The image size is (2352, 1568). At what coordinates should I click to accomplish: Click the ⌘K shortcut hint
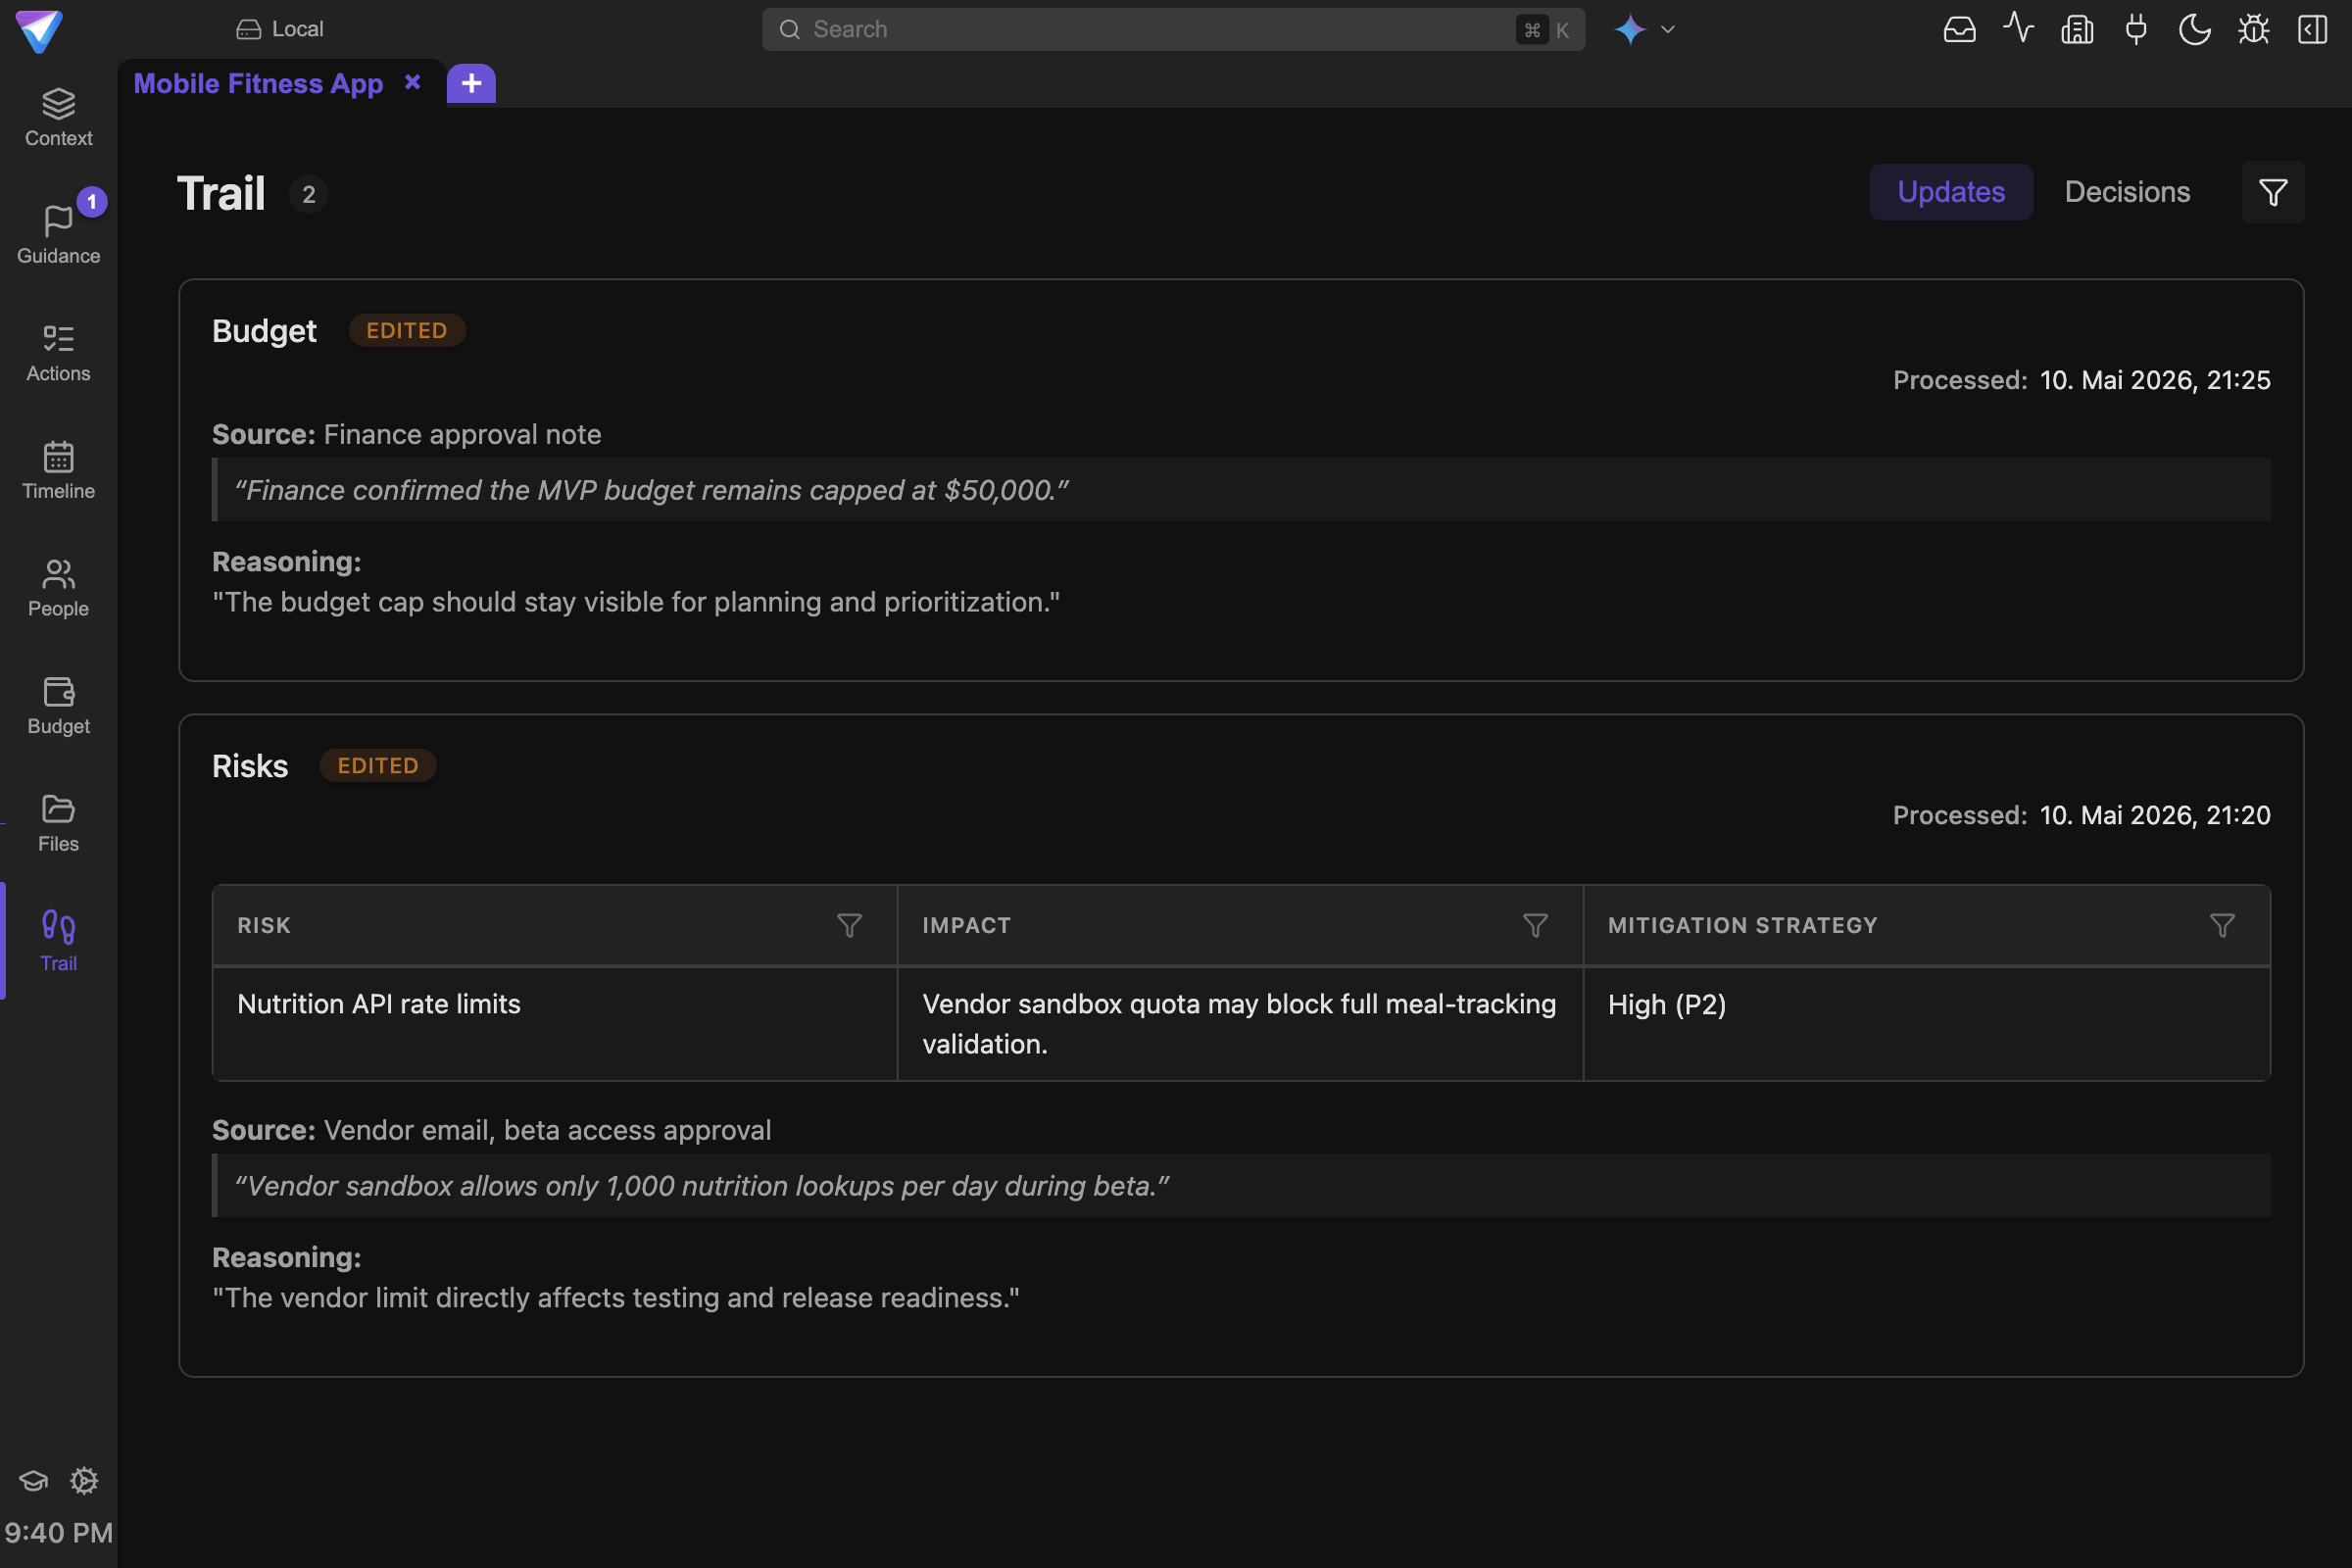click(1545, 30)
